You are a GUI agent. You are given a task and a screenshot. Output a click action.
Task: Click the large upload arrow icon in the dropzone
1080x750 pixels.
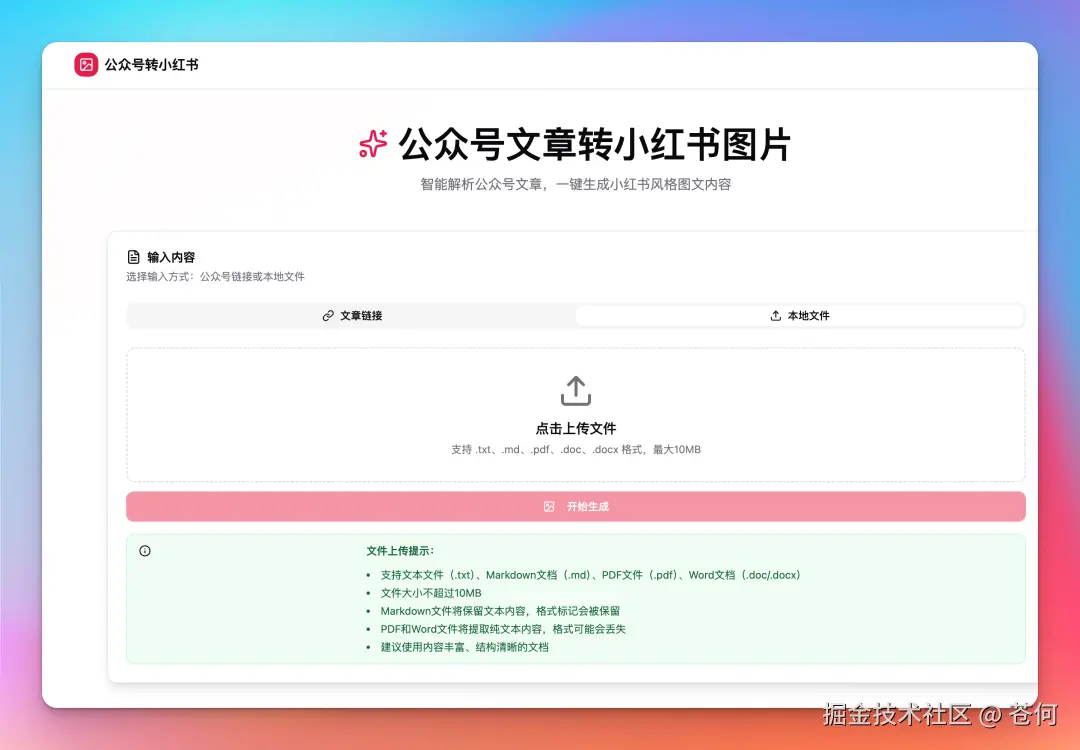point(576,390)
